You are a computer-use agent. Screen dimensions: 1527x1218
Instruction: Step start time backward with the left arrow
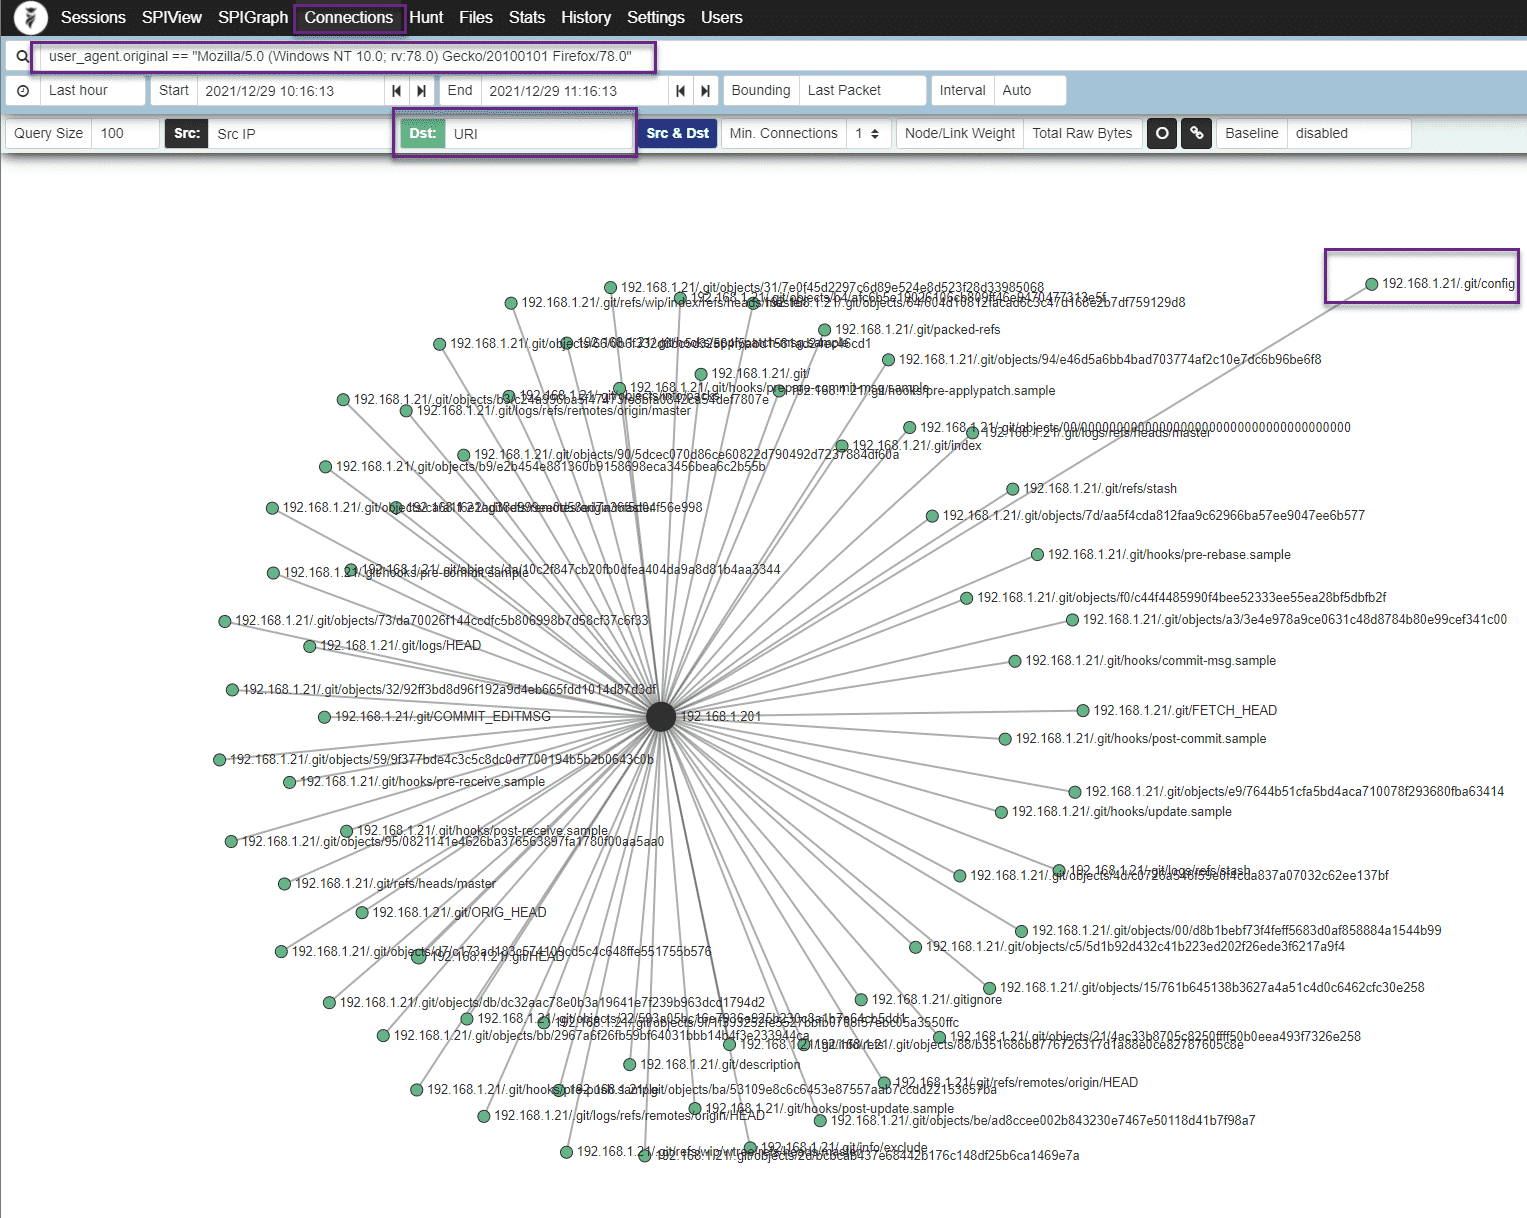point(397,90)
